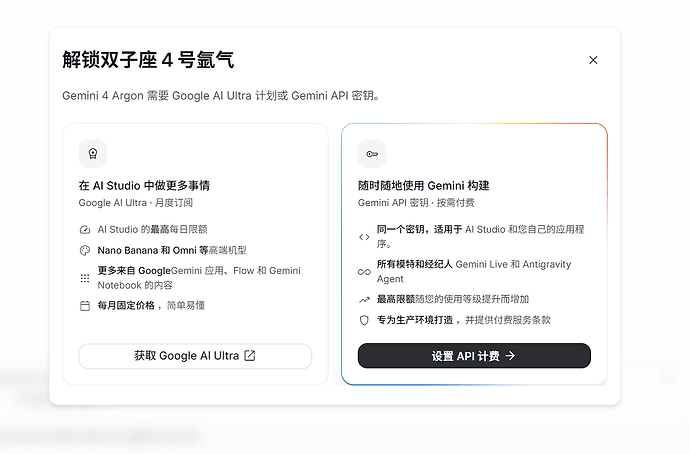690x454 pixels.
Task: Click the apps grid icon beside 更多来自 Google
Action: pos(85,278)
